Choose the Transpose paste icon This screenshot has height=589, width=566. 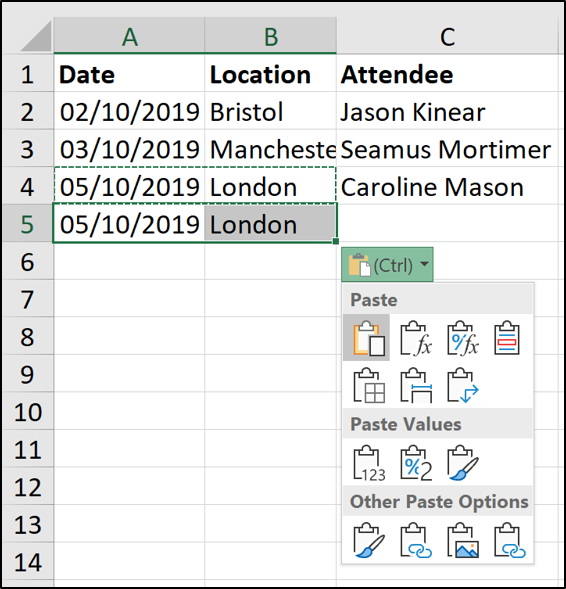pos(462,386)
